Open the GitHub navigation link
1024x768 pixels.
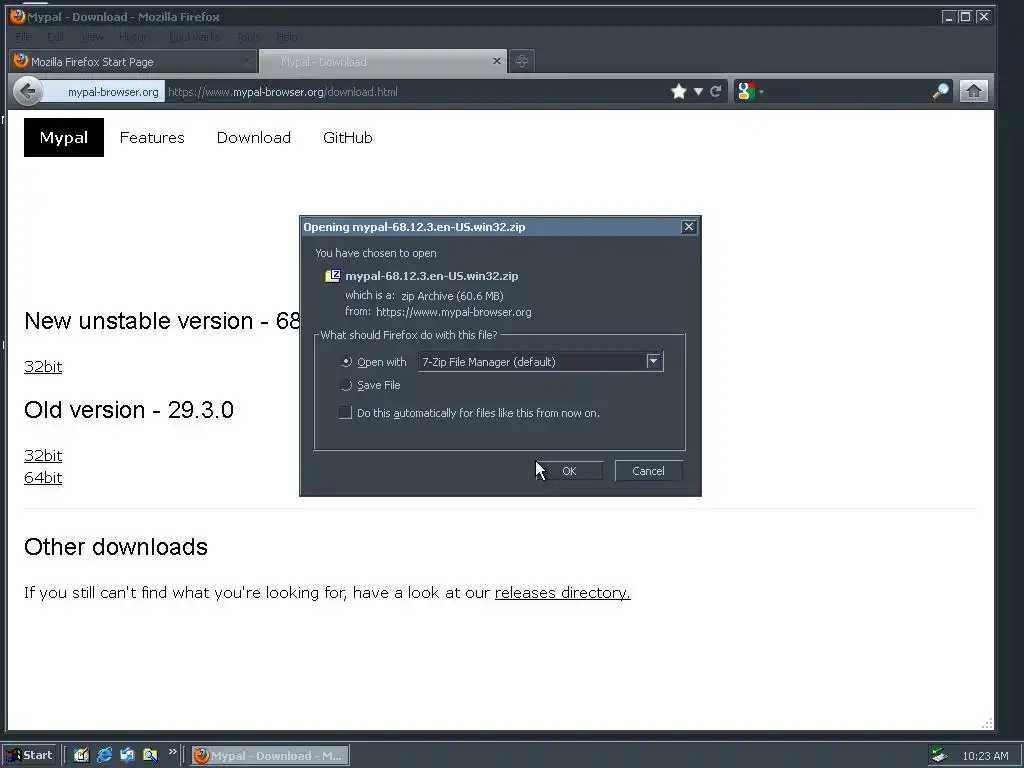(x=347, y=138)
